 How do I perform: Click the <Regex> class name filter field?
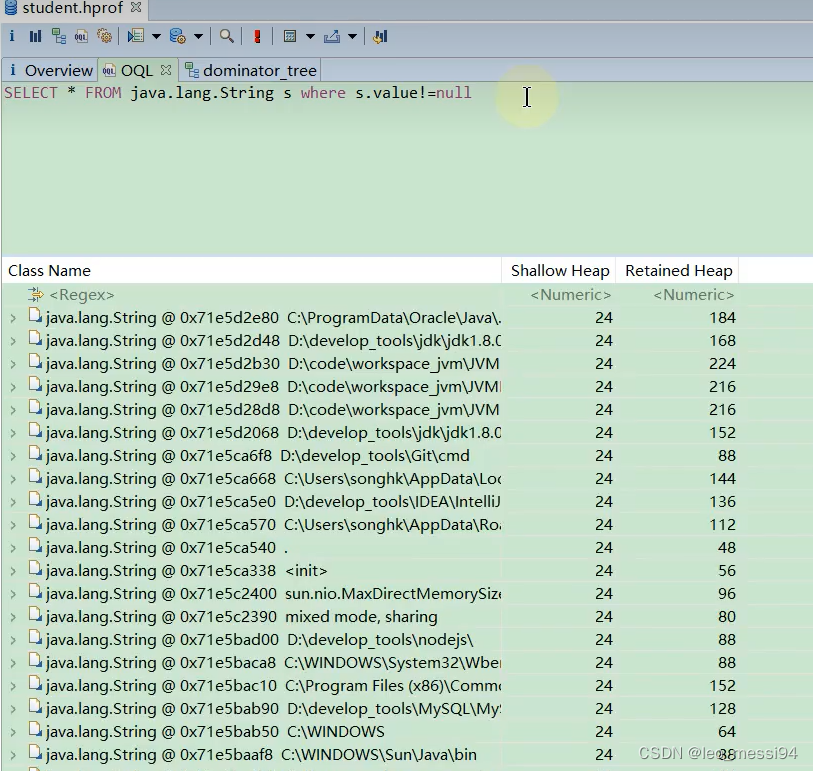[81, 295]
